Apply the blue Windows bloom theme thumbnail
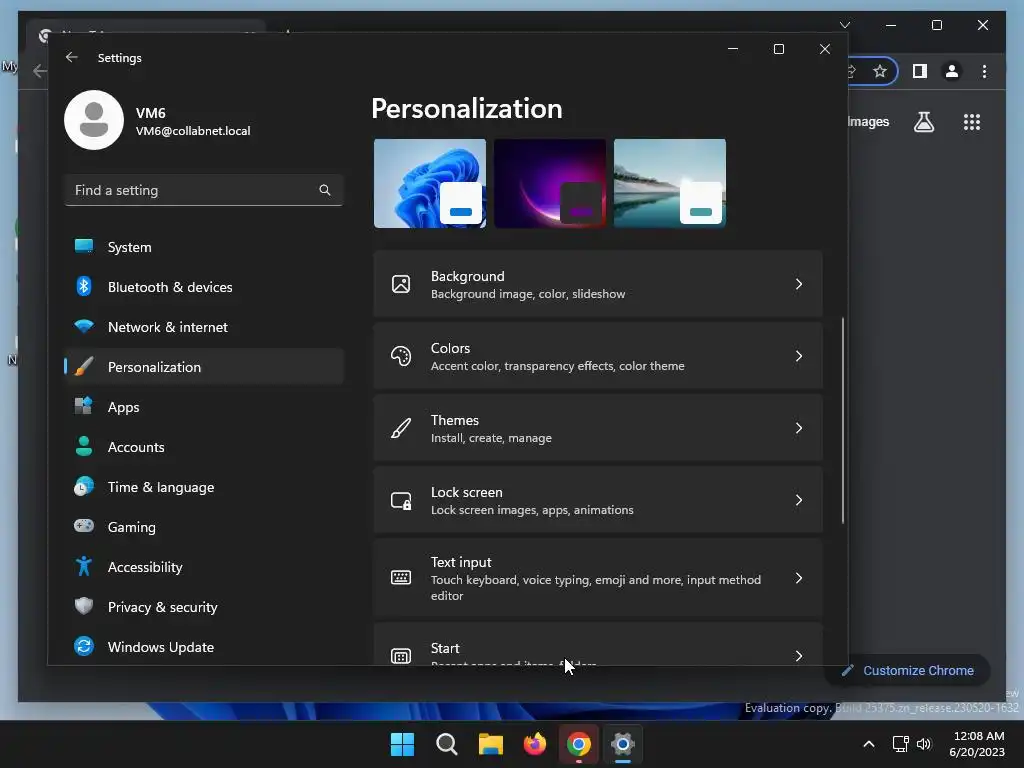Viewport: 1024px width, 768px height. pyautogui.click(x=430, y=184)
